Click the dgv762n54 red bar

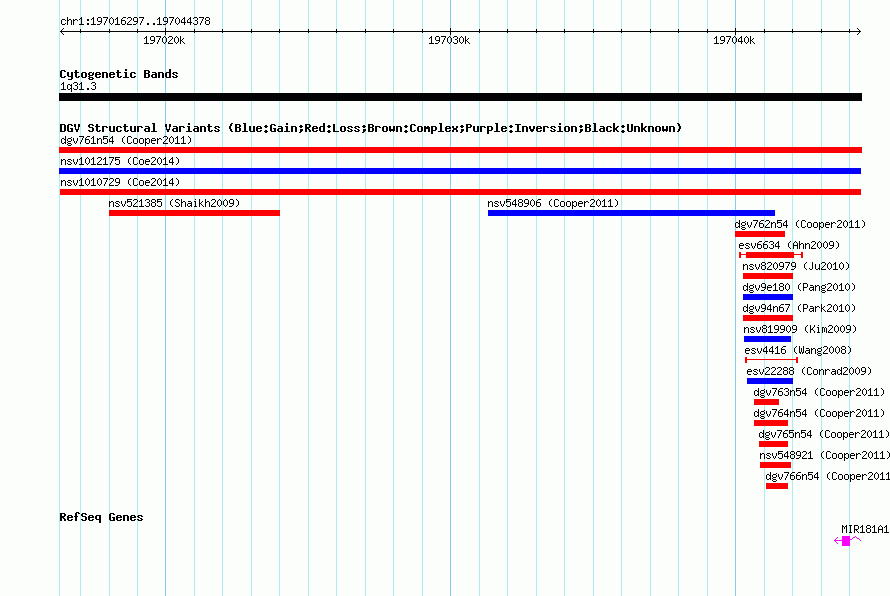pyautogui.click(x=760, y=234)
